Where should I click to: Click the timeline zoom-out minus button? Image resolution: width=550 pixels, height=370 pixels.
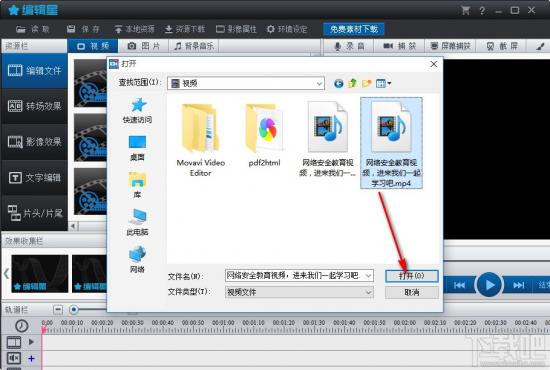pyautogui.click(x=58, y=309)
